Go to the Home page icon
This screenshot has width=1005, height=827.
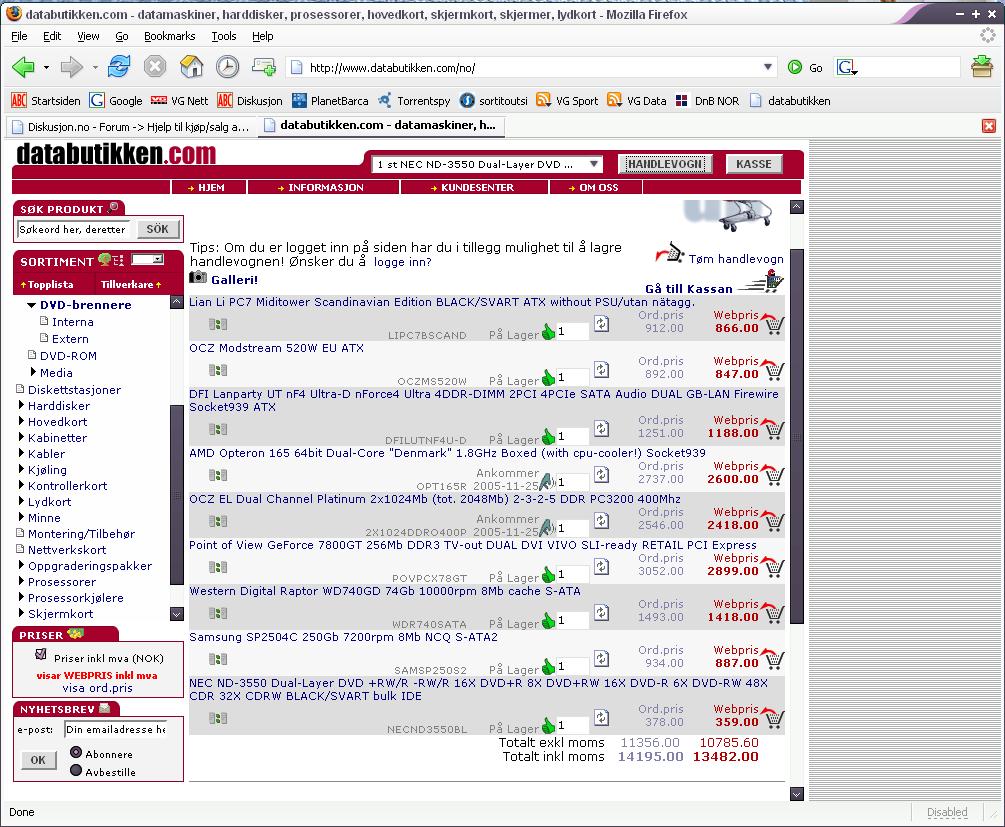191,66
